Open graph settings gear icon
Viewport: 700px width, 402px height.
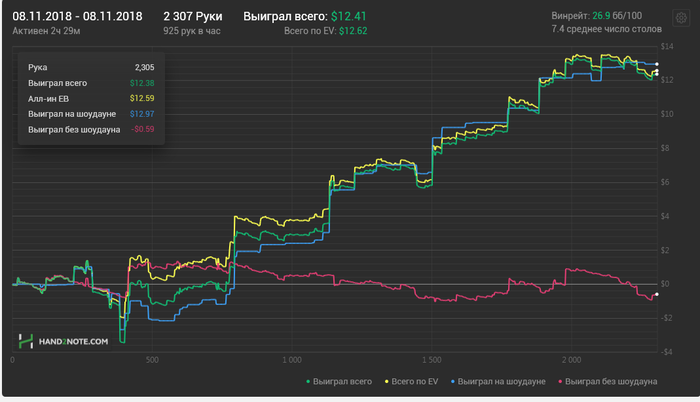point(681,18)
